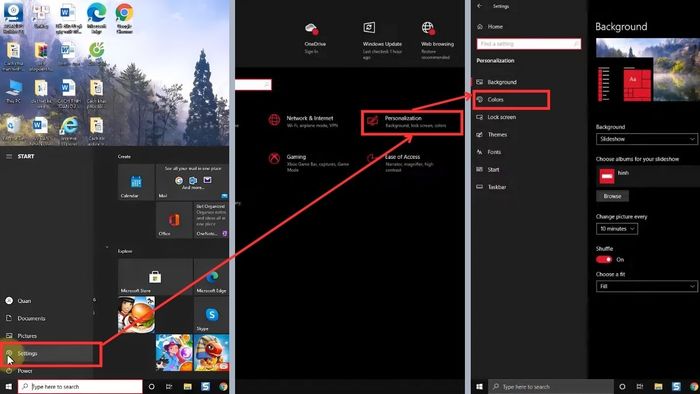Select Lock screen in sidebar
This screenshot has width=700, height=394.
[x=496, y=117]
